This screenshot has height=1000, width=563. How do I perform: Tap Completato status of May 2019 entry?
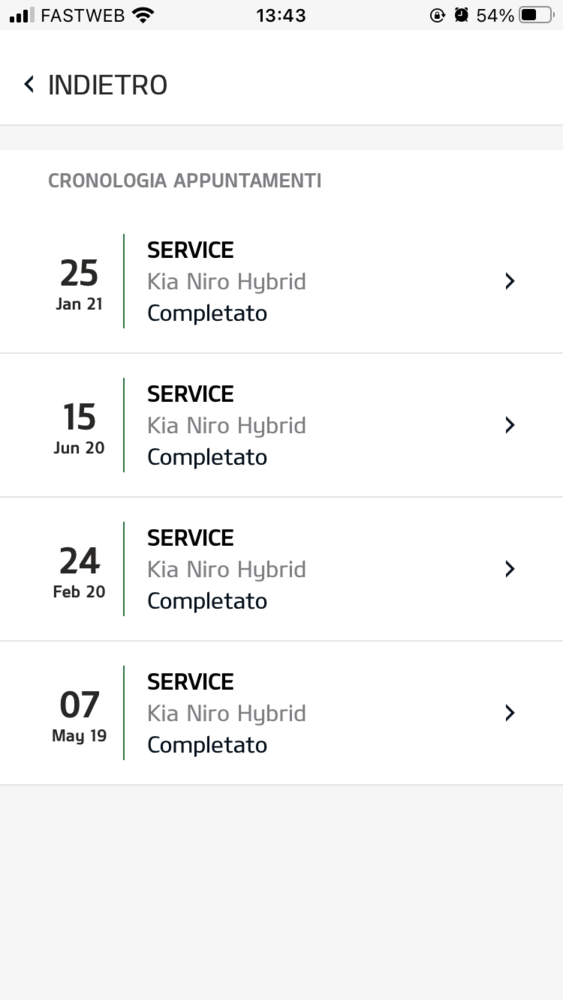pyautogui.click(x=207, y=745)
